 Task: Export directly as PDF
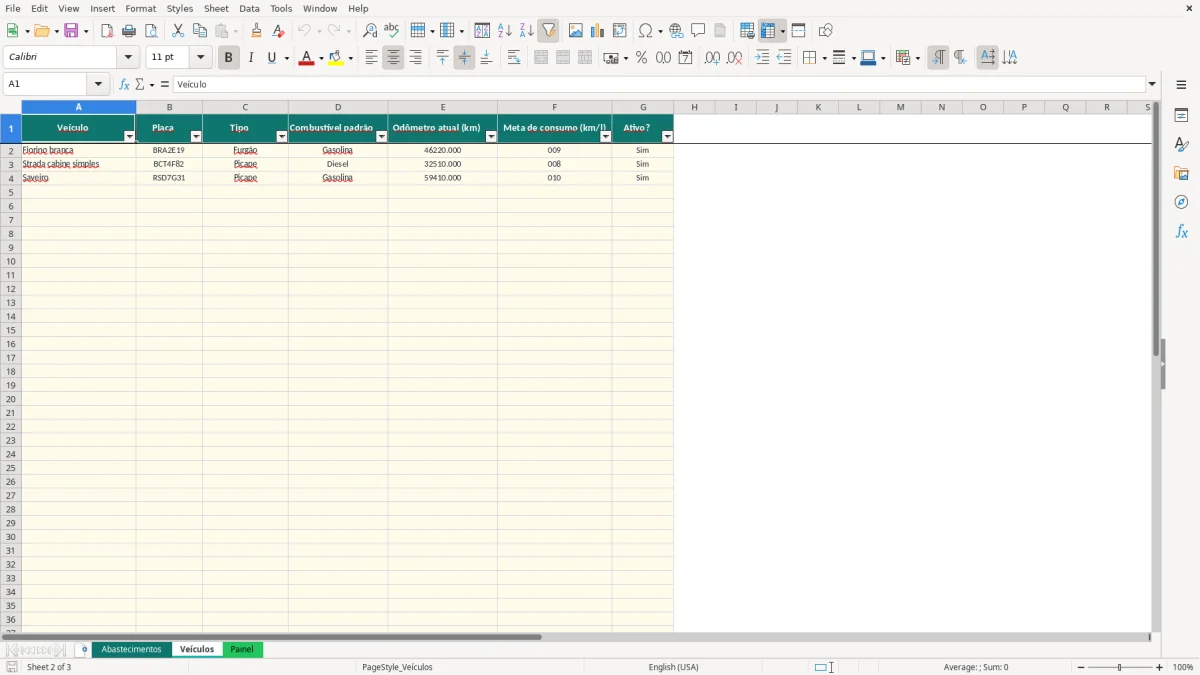107,31
